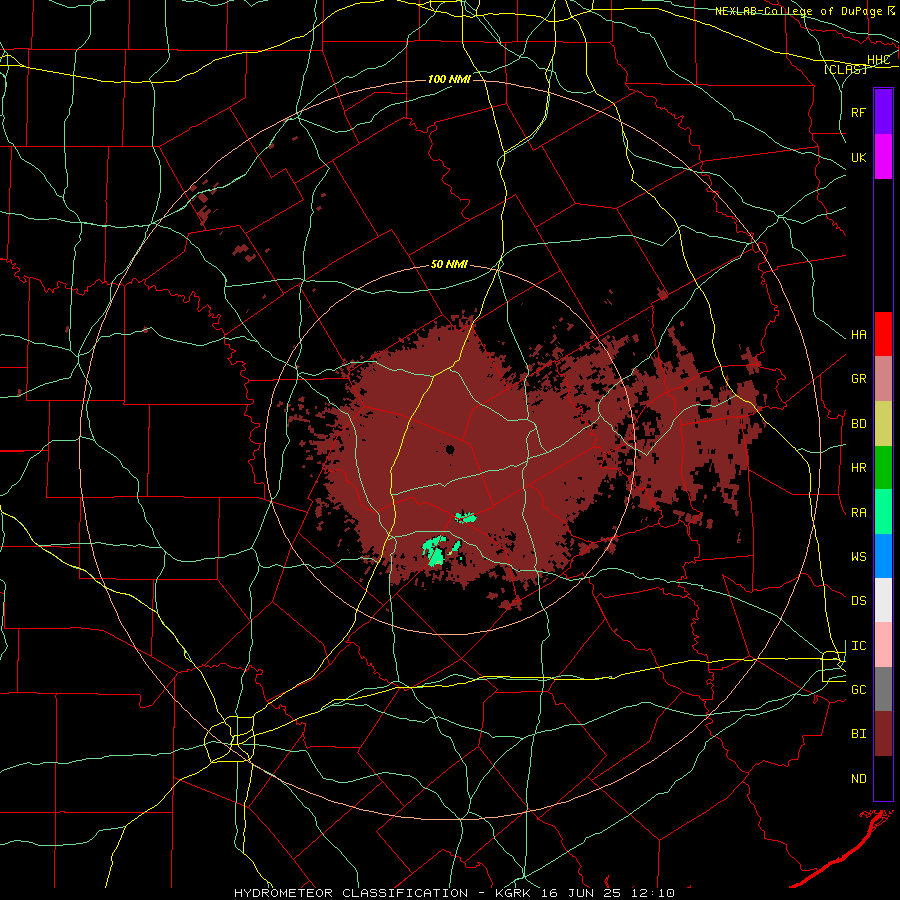Click the WS legend label
Viewport: 900px width, 900px height.
pyautogui.click(x=858, y=557)
